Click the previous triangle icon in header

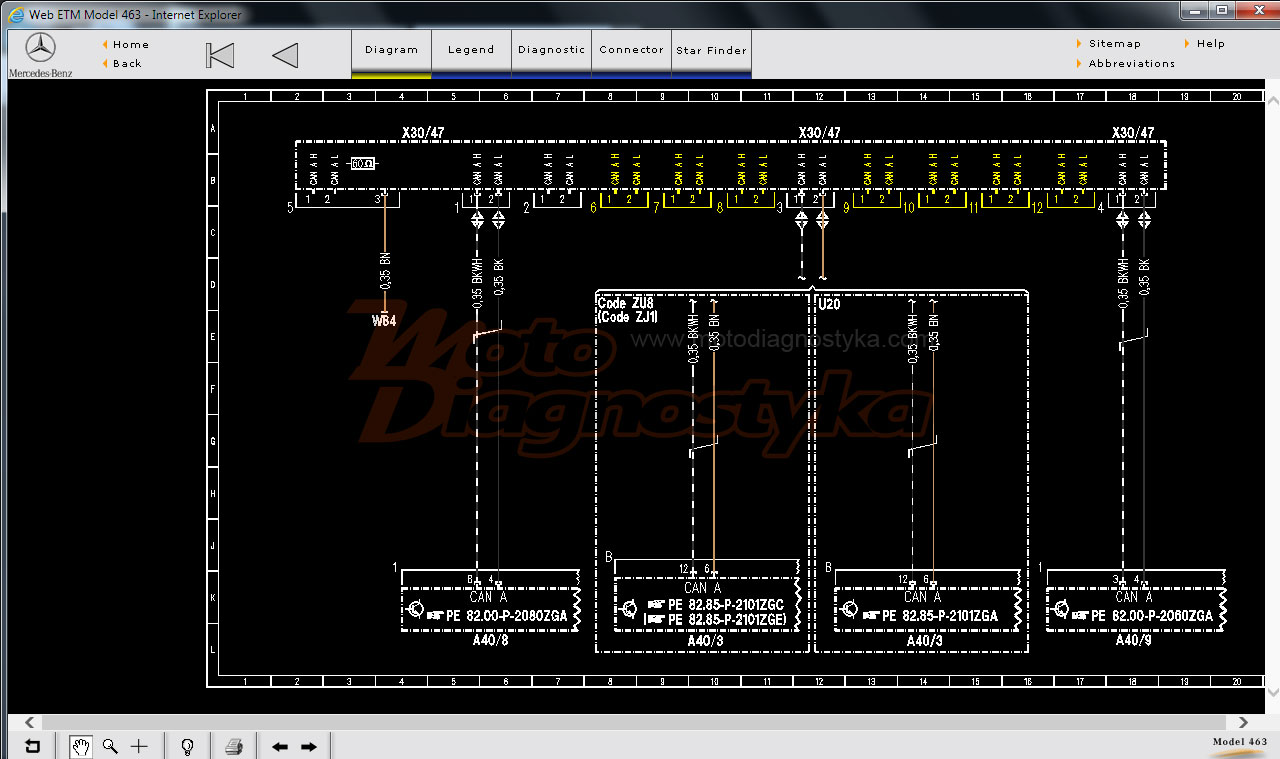pos(285,55)
